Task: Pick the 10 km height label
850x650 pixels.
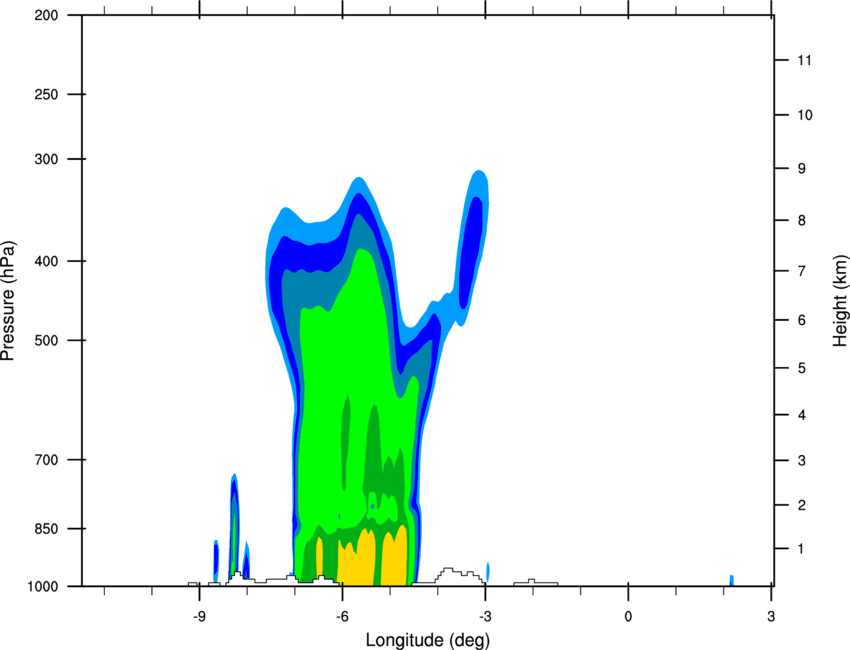Action: pos(805,115)
